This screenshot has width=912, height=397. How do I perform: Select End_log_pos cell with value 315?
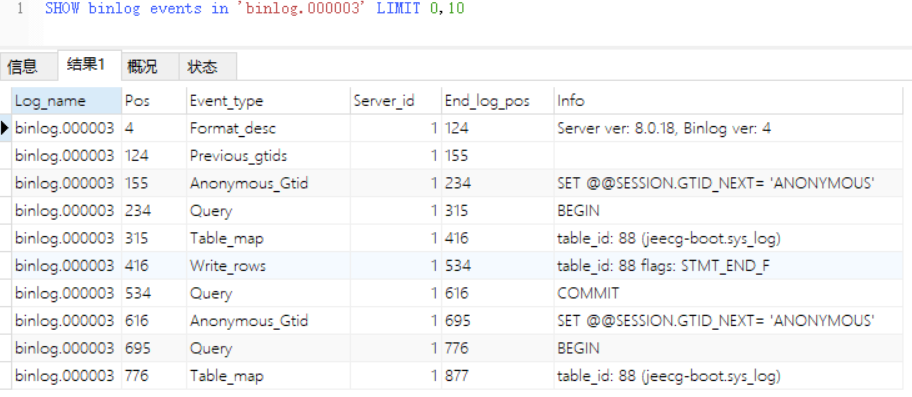coord(497,210)
